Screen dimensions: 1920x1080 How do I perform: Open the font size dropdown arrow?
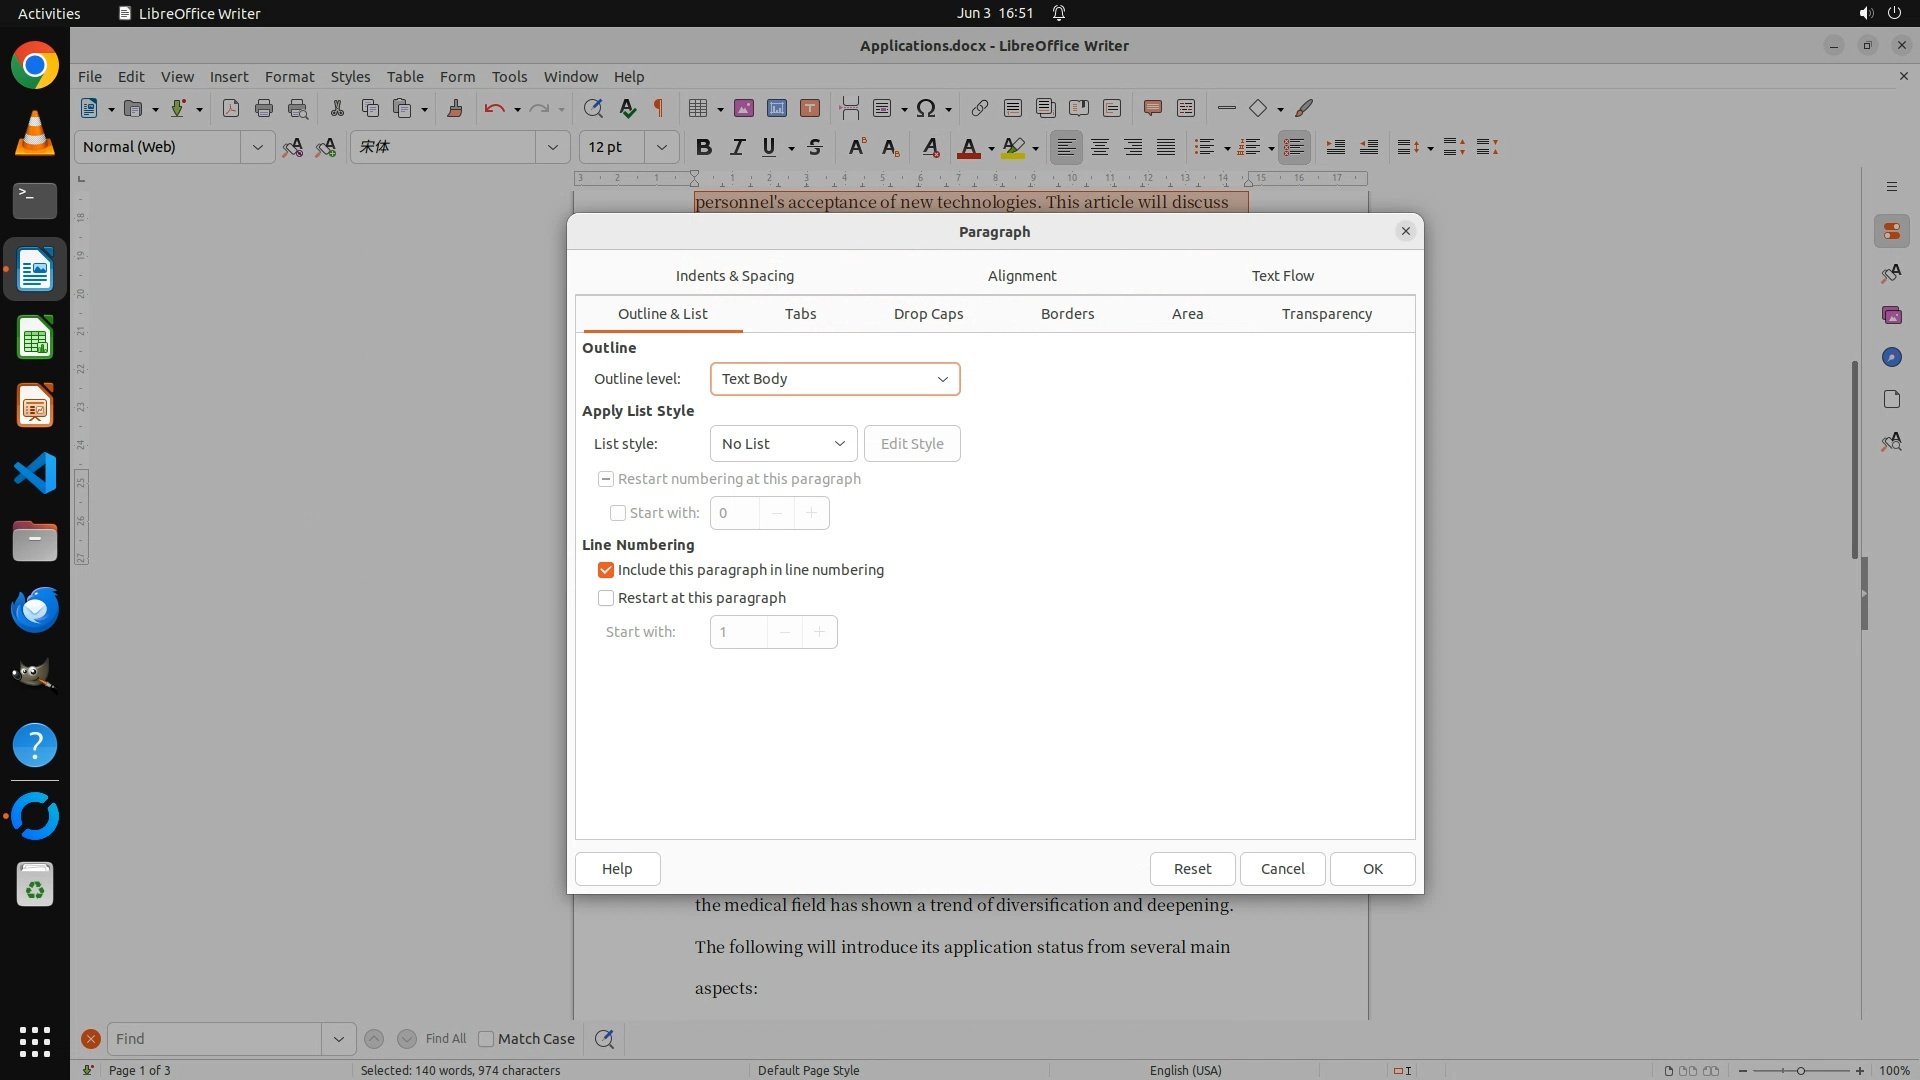click(x=661, y=147)
